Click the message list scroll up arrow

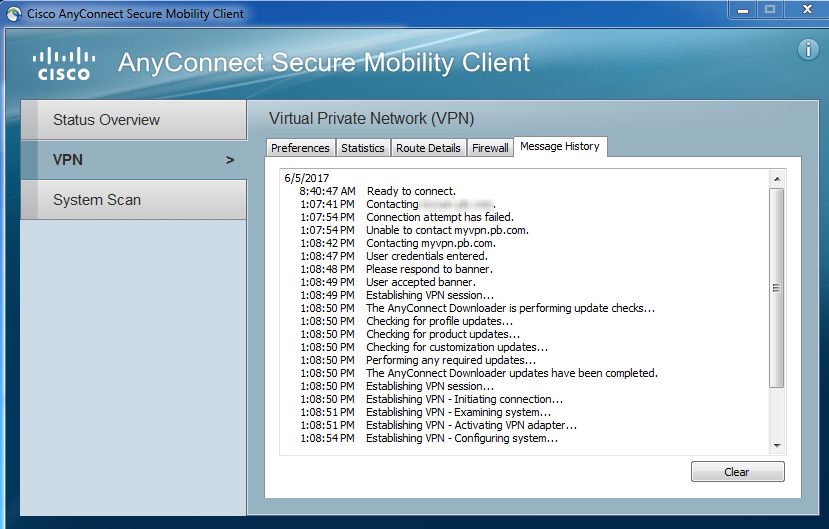[777, 179]
